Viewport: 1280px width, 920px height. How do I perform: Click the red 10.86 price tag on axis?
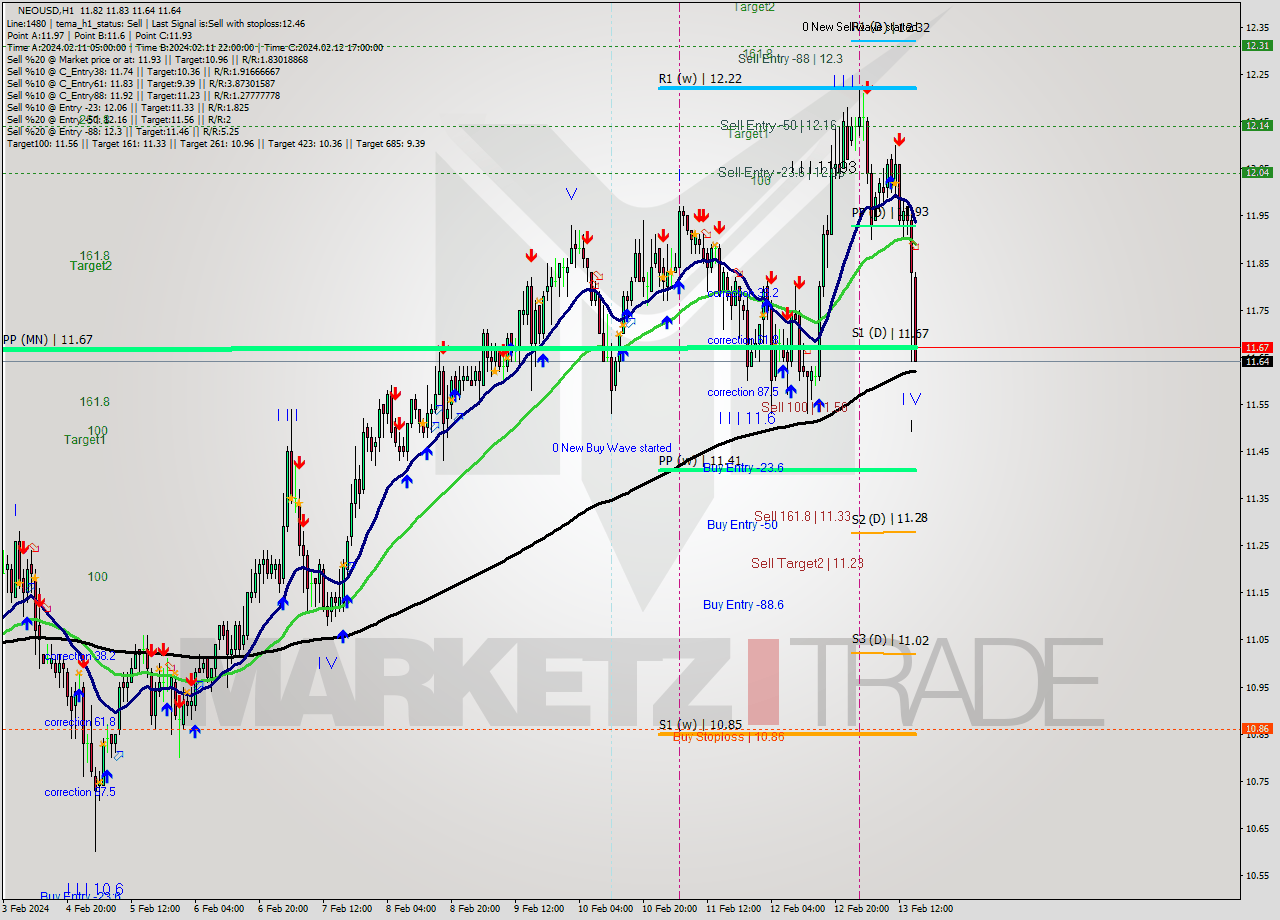pos(1257,729)
